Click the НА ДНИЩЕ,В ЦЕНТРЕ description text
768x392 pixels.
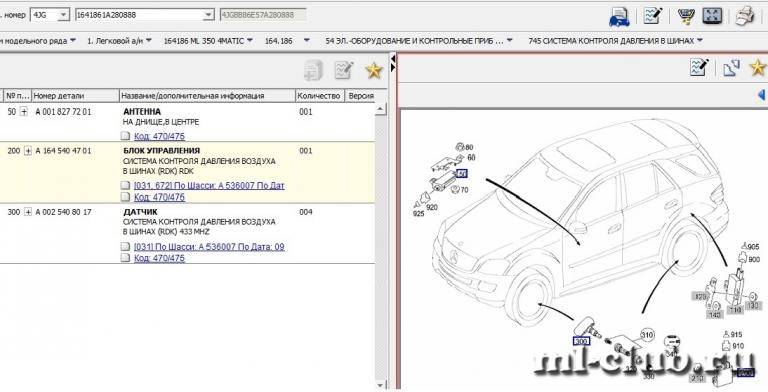point(161,122)
